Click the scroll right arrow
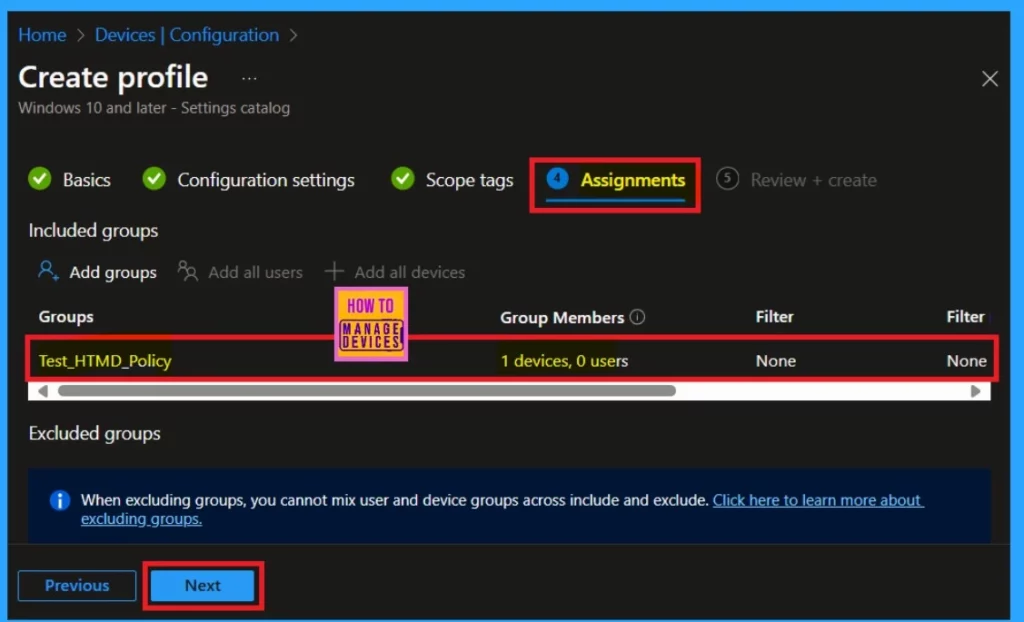The image size is (1024, 622). click(976, 391)
